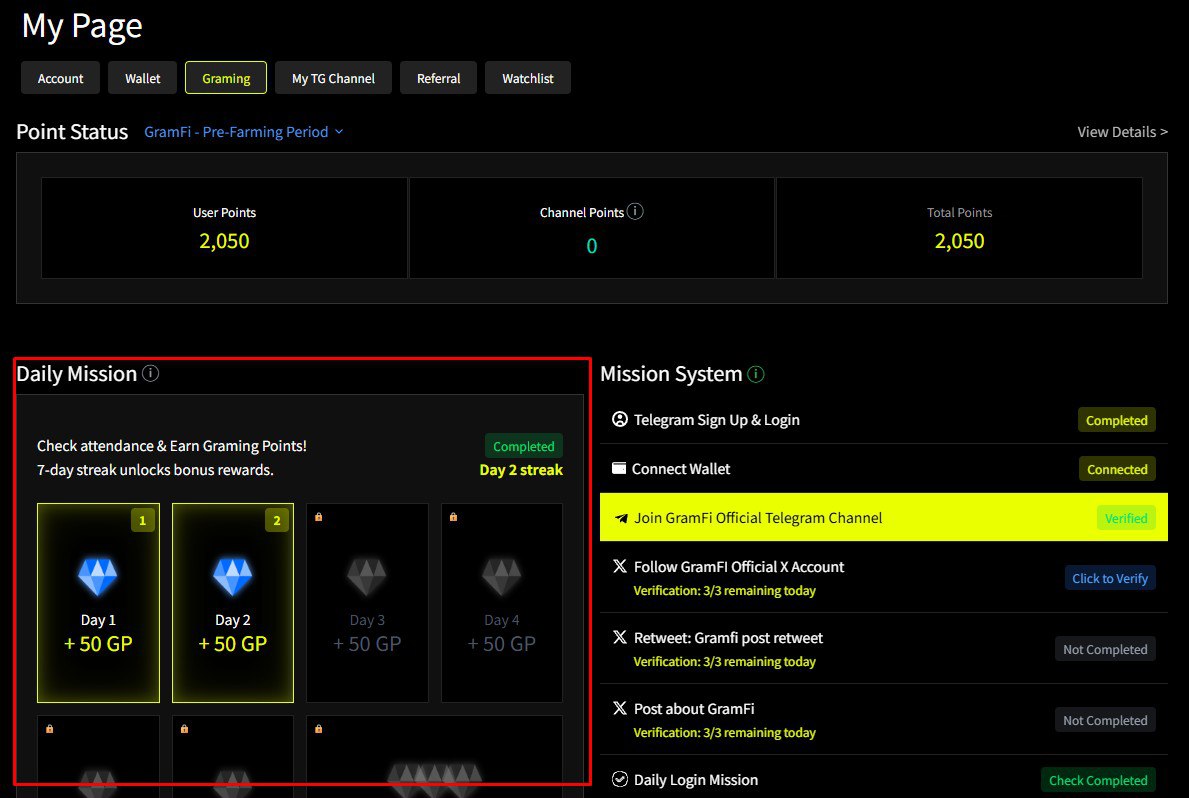1189x798 pixels.
Task: Click the Channel Points info icon
Action: 635,212
